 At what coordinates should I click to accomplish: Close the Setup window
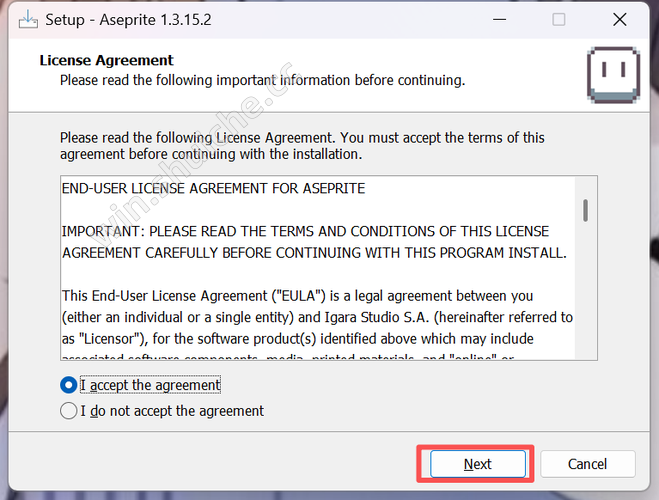(x=619, y=19)
